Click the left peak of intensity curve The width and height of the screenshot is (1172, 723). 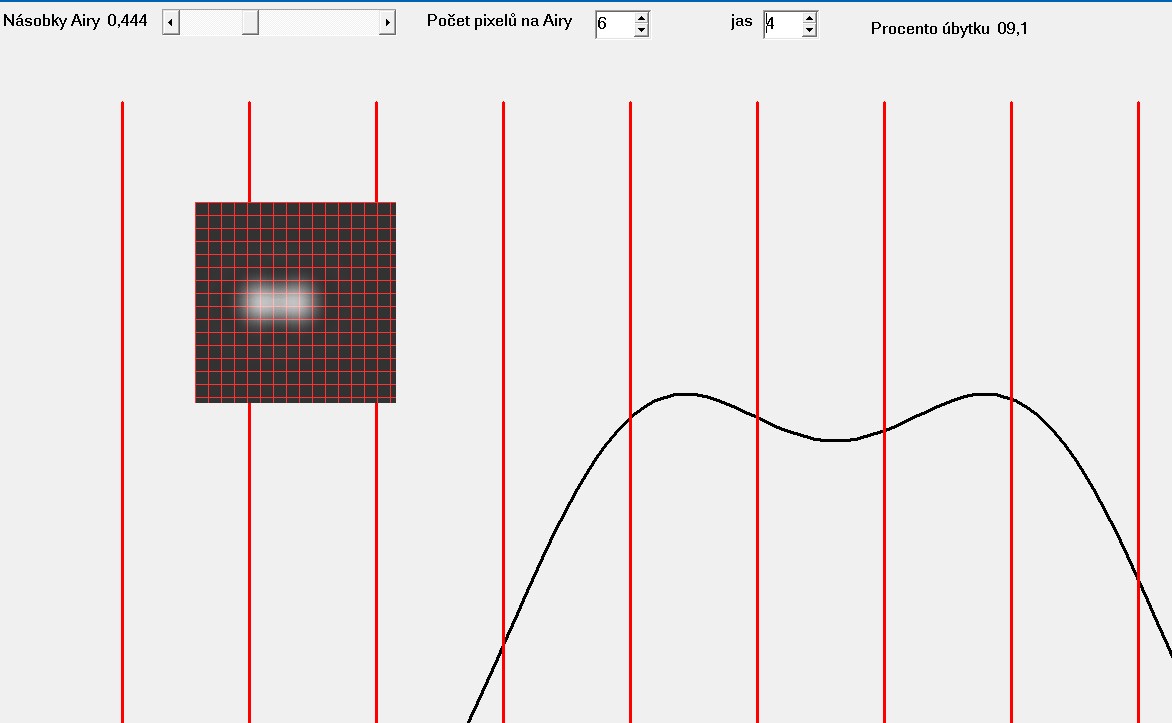(x=684, y=394)
